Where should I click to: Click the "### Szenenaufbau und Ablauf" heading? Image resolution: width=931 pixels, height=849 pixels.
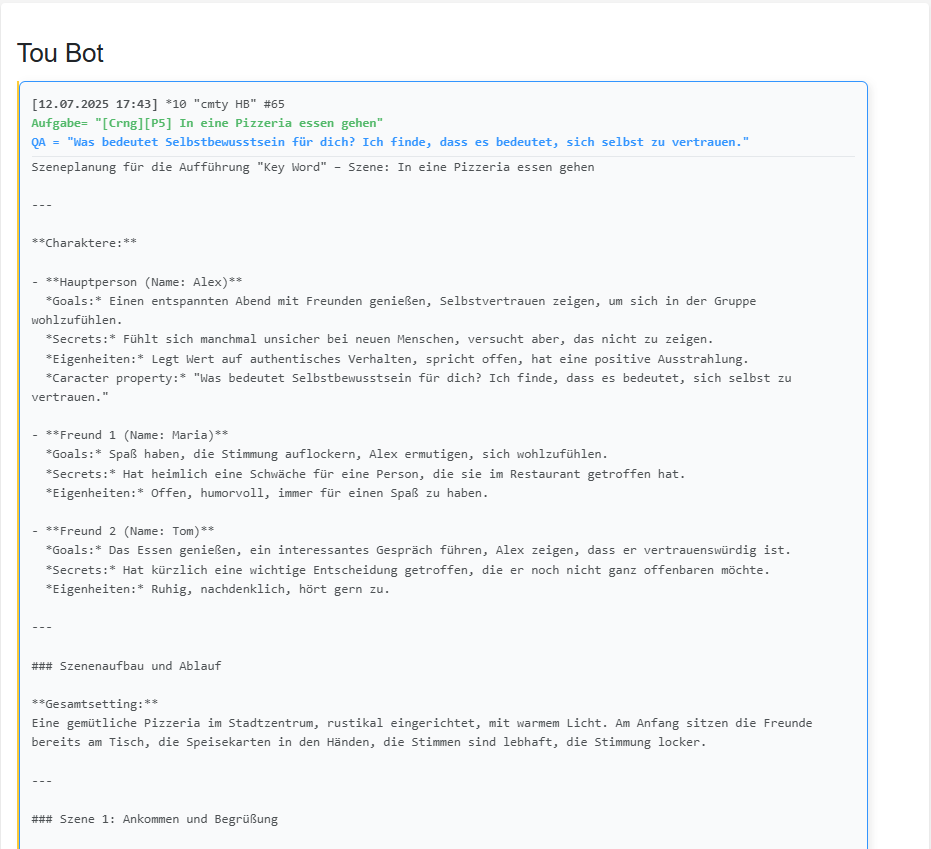[x=126, y=666]
